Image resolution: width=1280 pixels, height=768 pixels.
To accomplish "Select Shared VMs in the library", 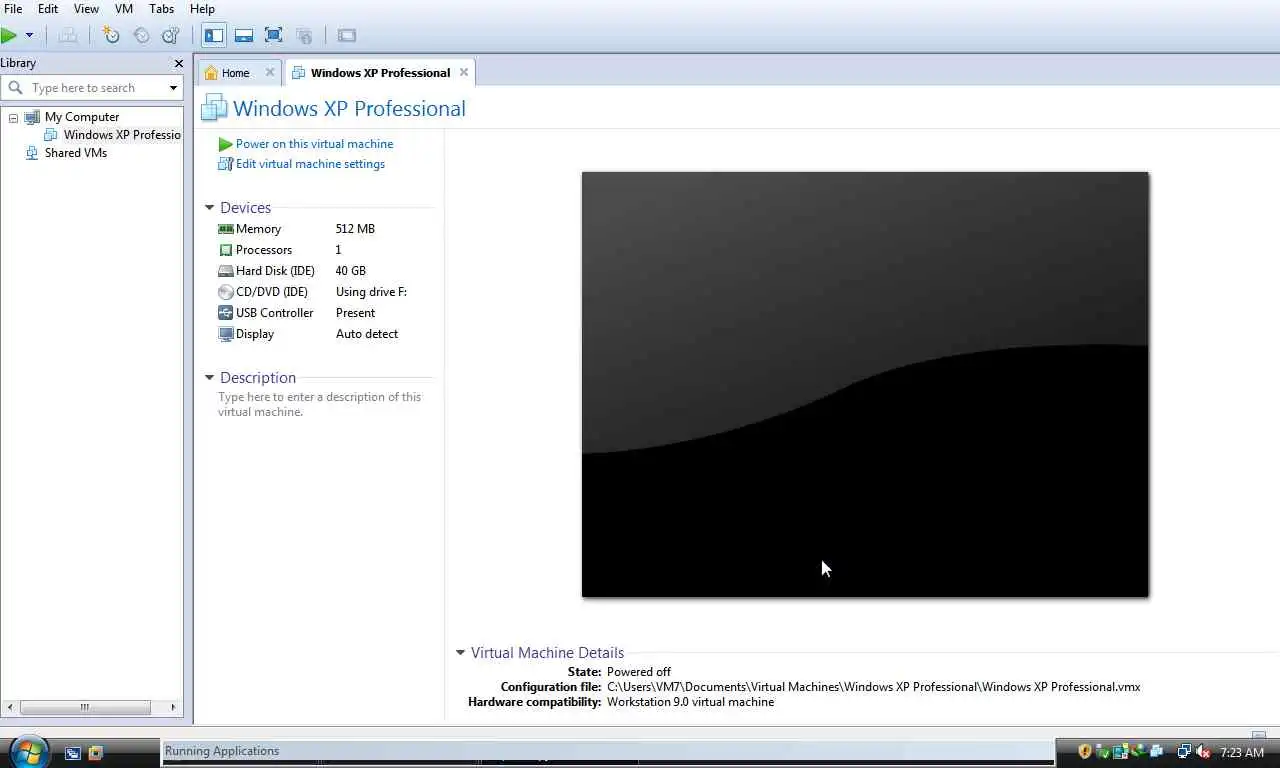I will pyautogui.click(x=76, y=153).
